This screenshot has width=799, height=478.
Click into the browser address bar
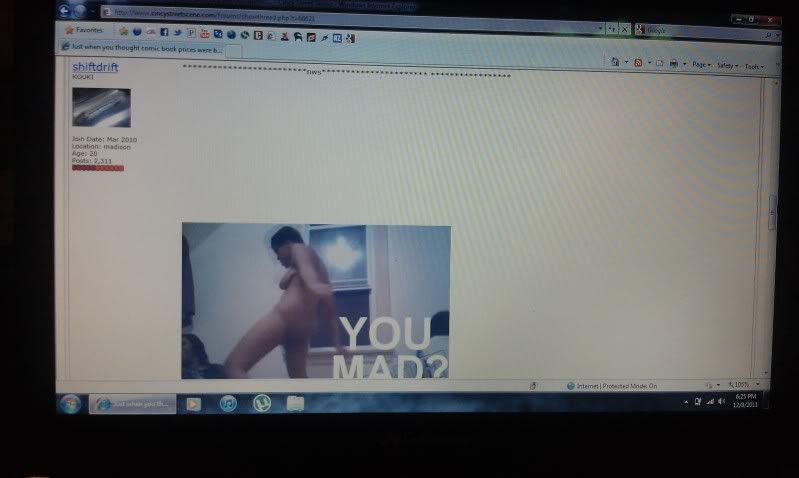(x=350, y=13)
